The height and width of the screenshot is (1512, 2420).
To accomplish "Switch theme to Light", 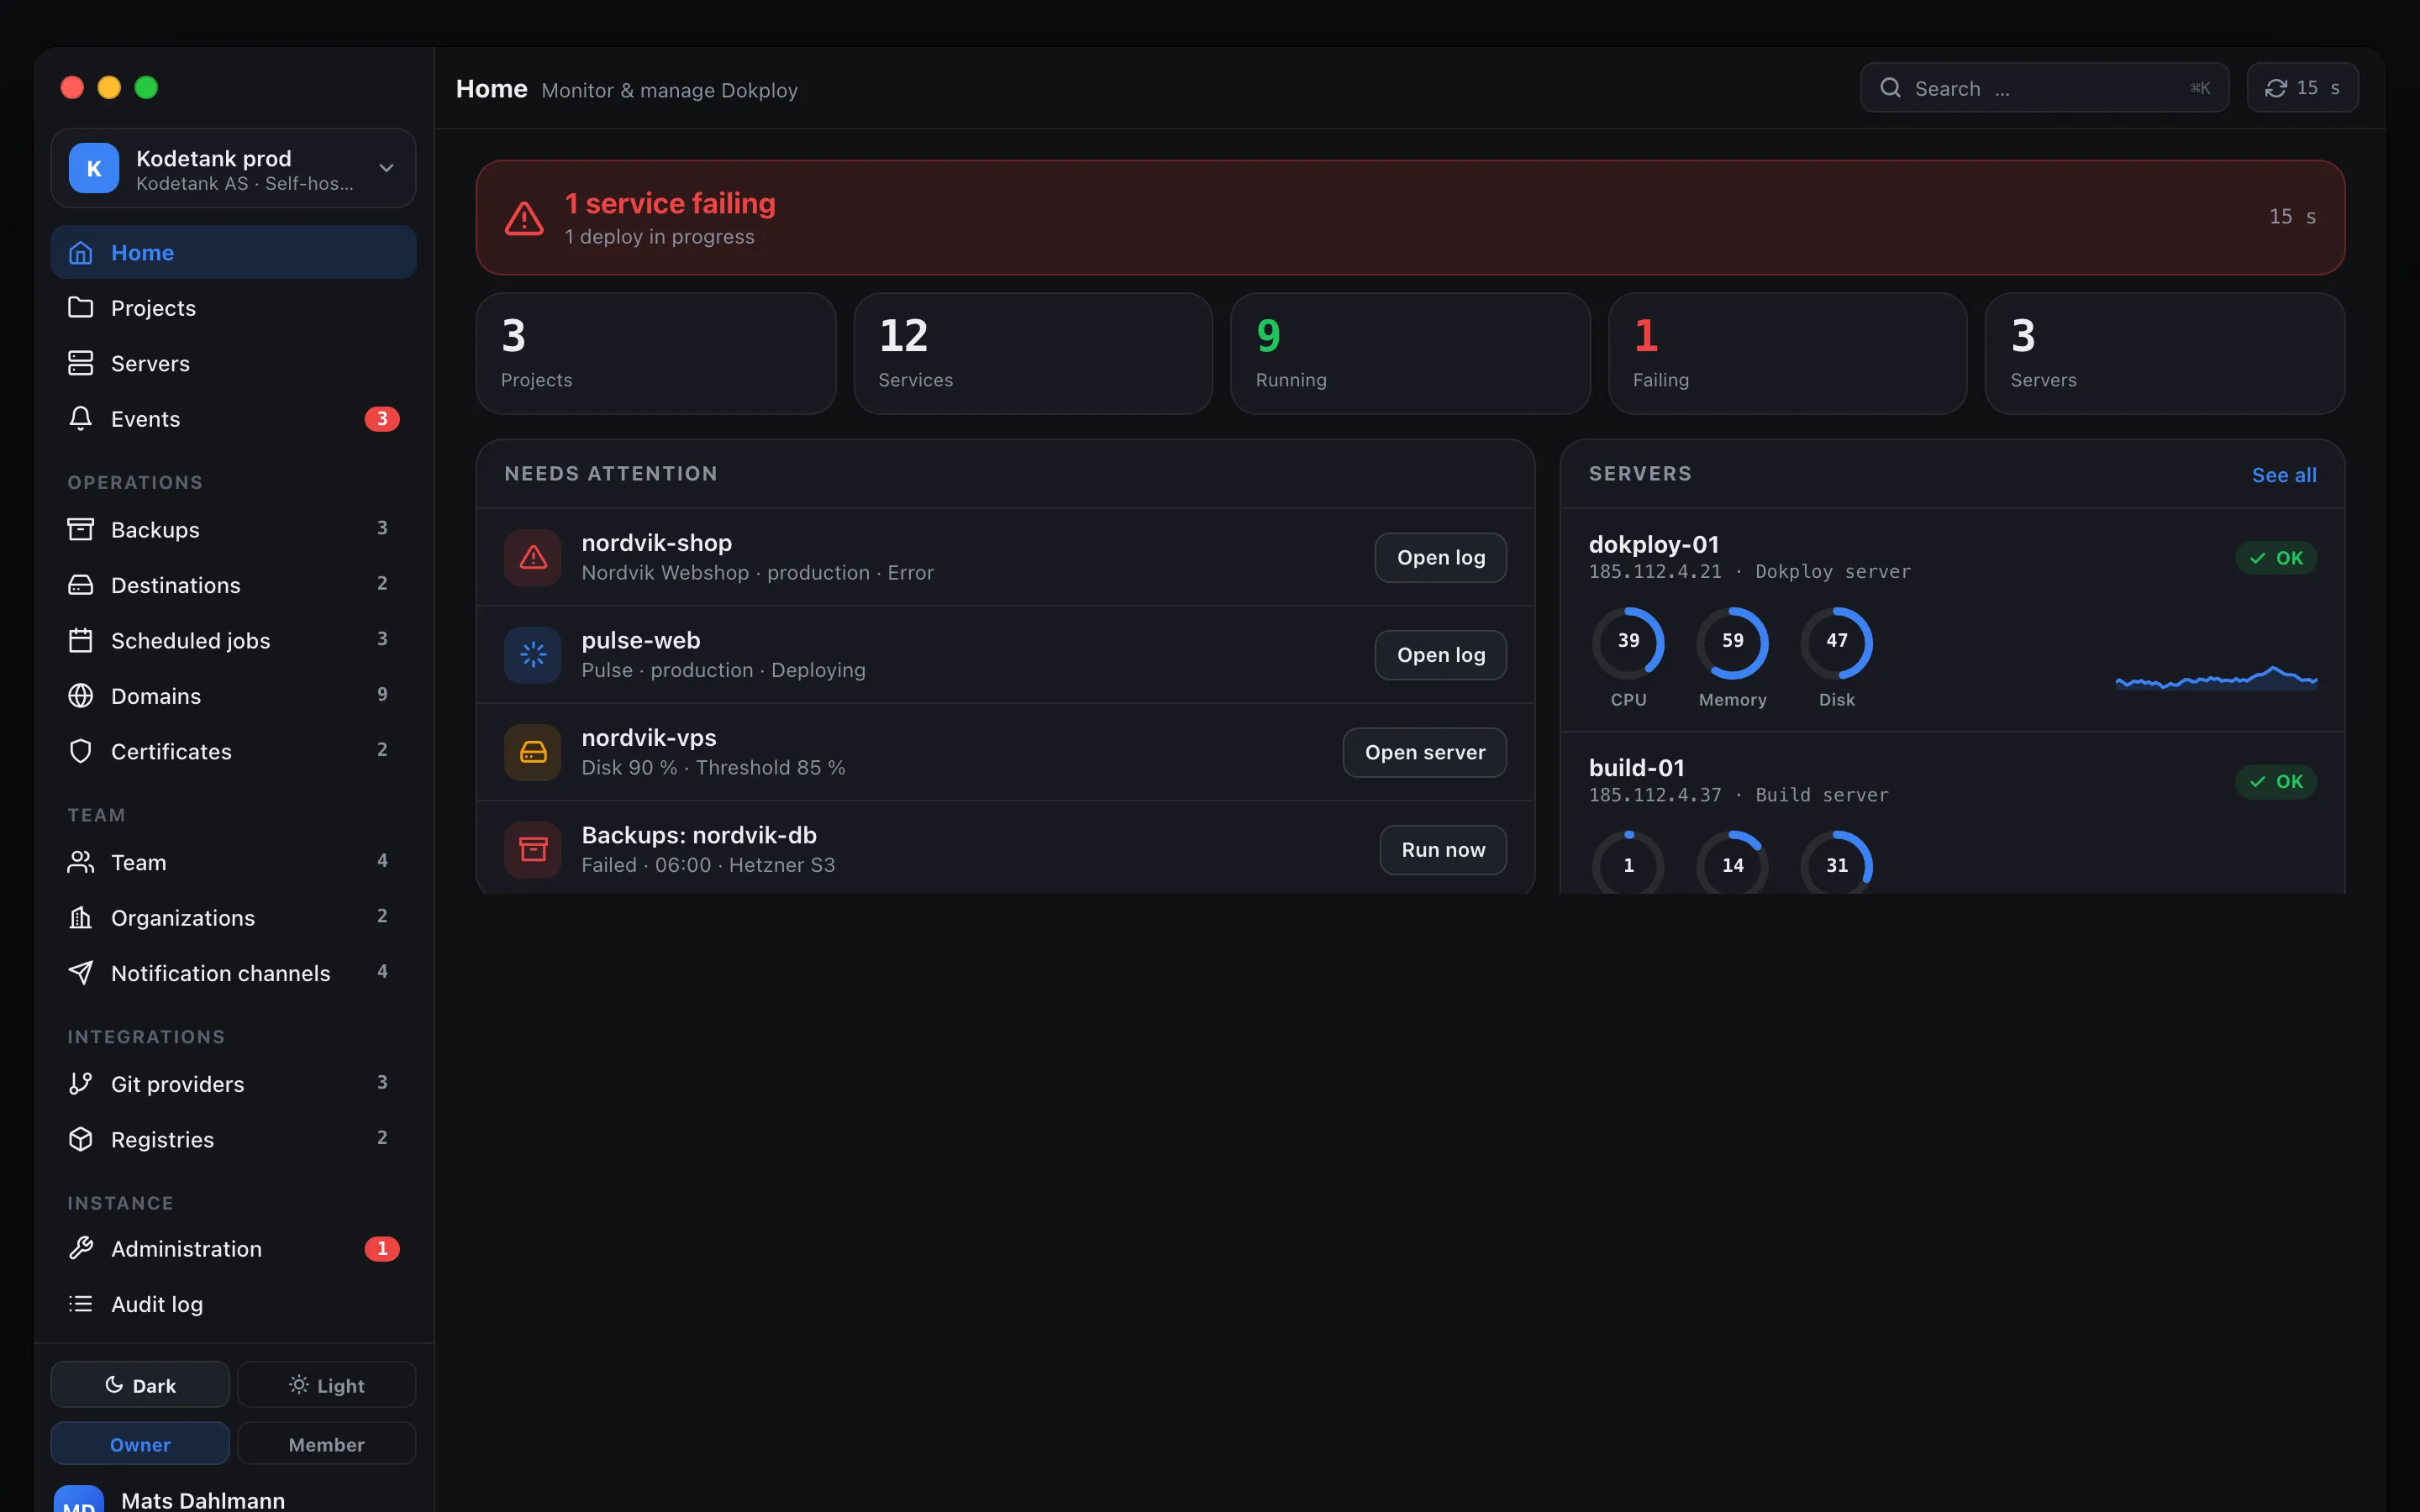I will pyautogui.click(x=327, y=1385).
